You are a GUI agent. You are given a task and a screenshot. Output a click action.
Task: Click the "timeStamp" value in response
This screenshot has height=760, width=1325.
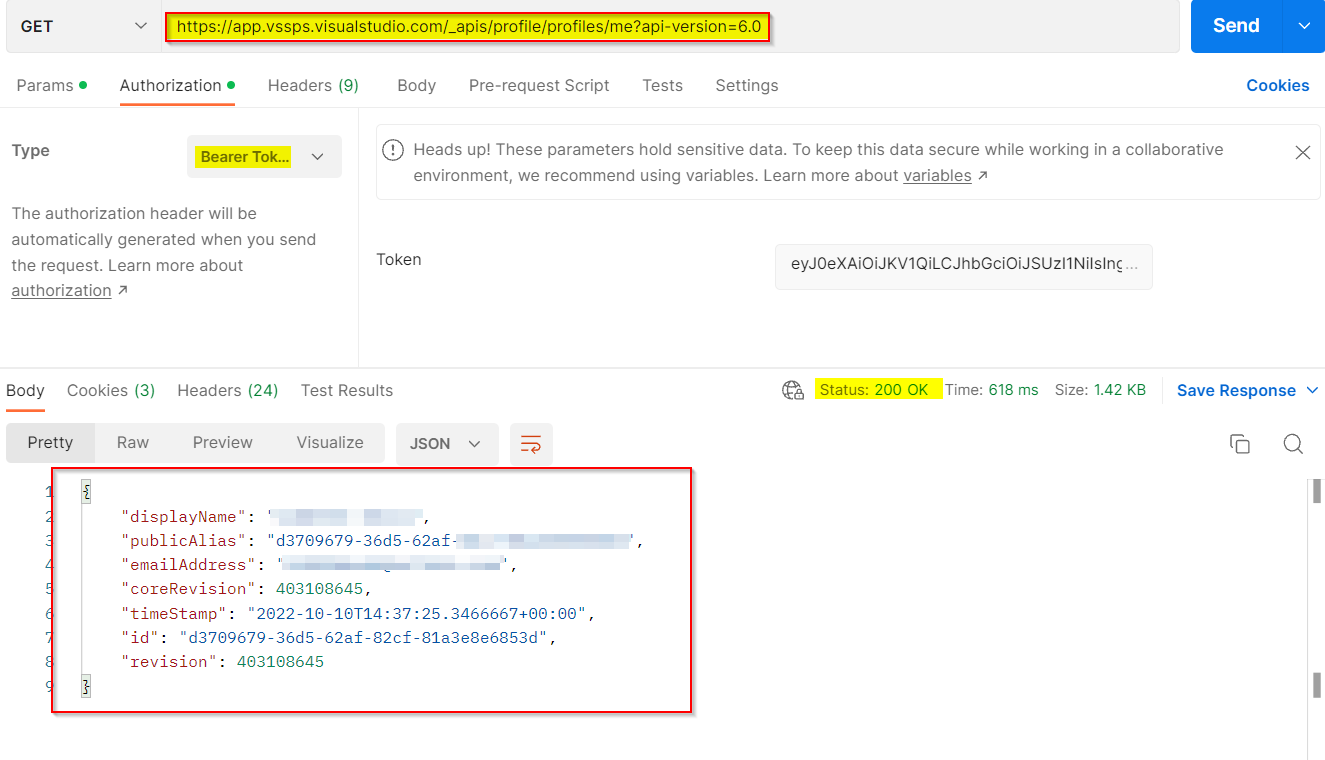tap(416, 613)
